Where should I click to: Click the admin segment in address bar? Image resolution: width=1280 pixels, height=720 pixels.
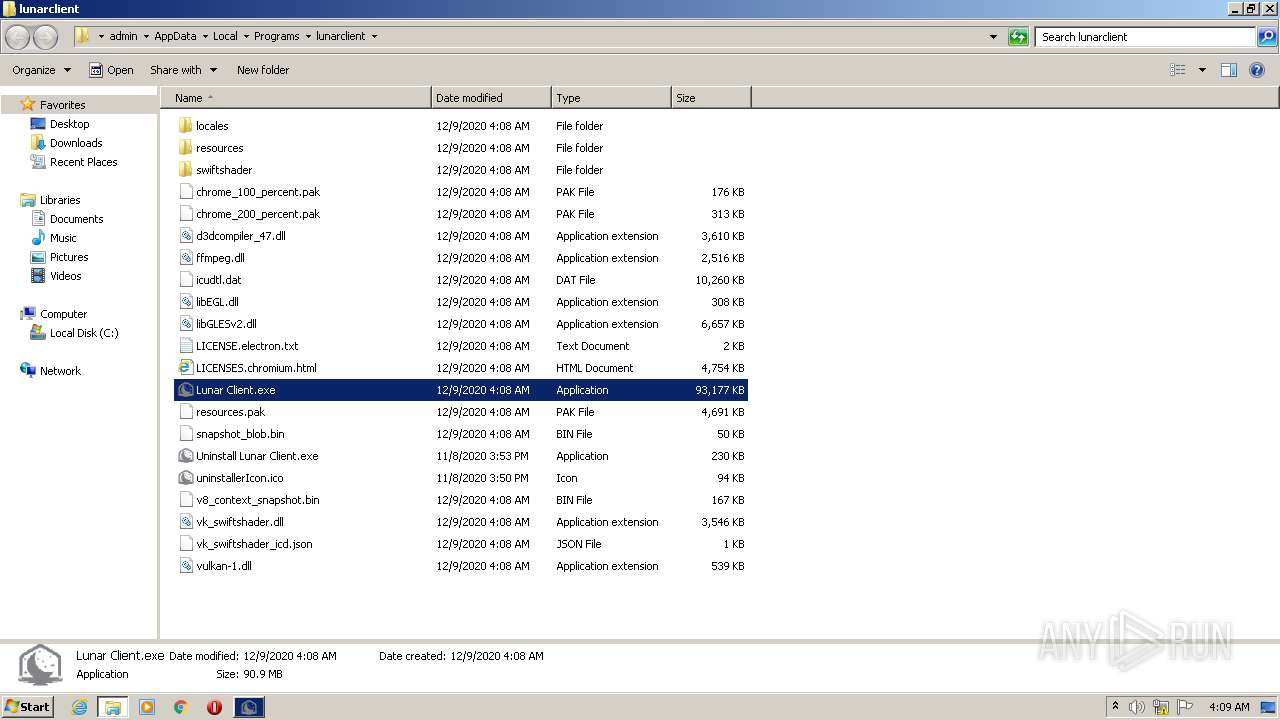pos(123,36)
